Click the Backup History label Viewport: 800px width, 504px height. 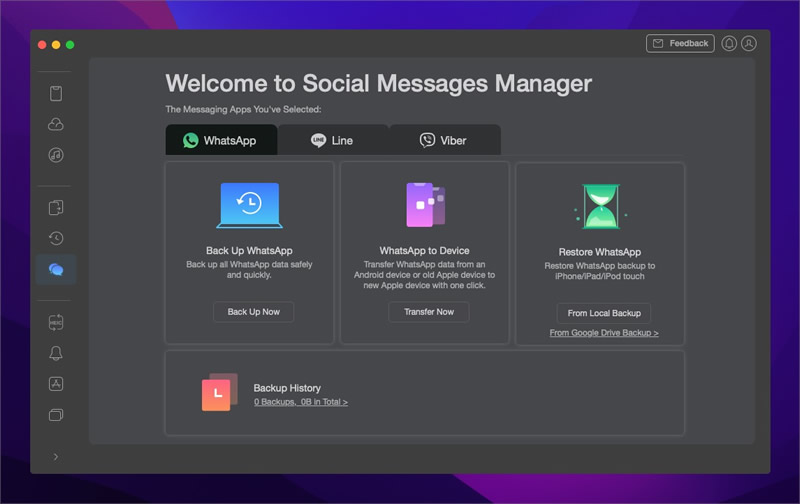(x=287, y=388)
